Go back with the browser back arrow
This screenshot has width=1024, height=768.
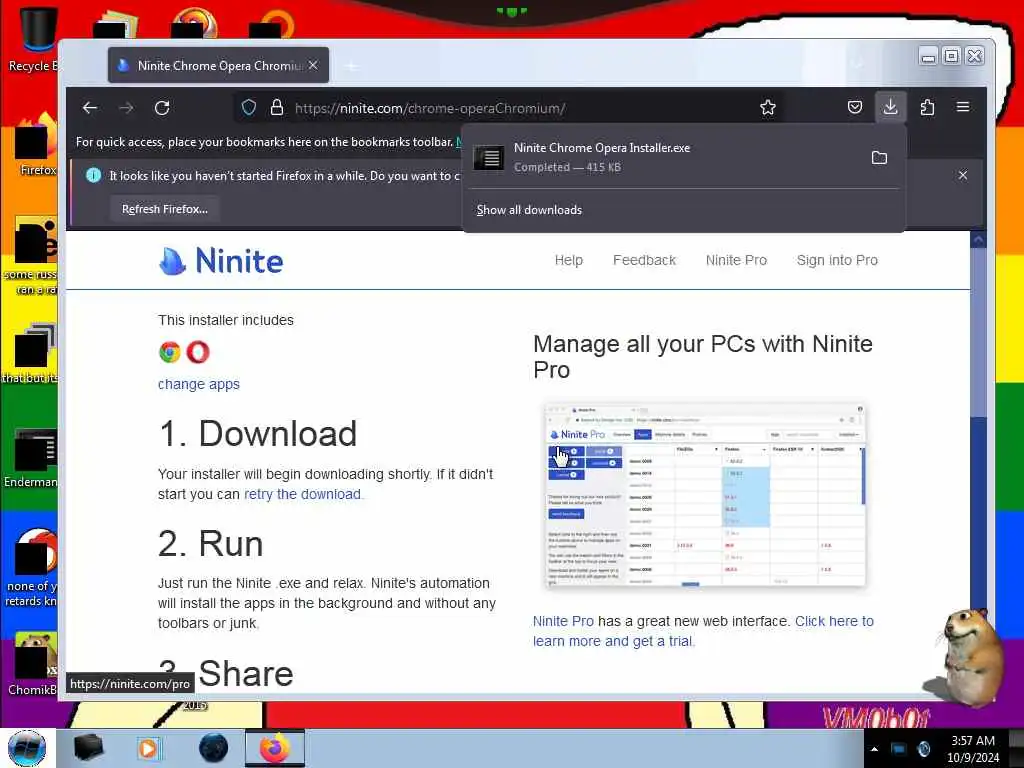click(x=89, y=108)
